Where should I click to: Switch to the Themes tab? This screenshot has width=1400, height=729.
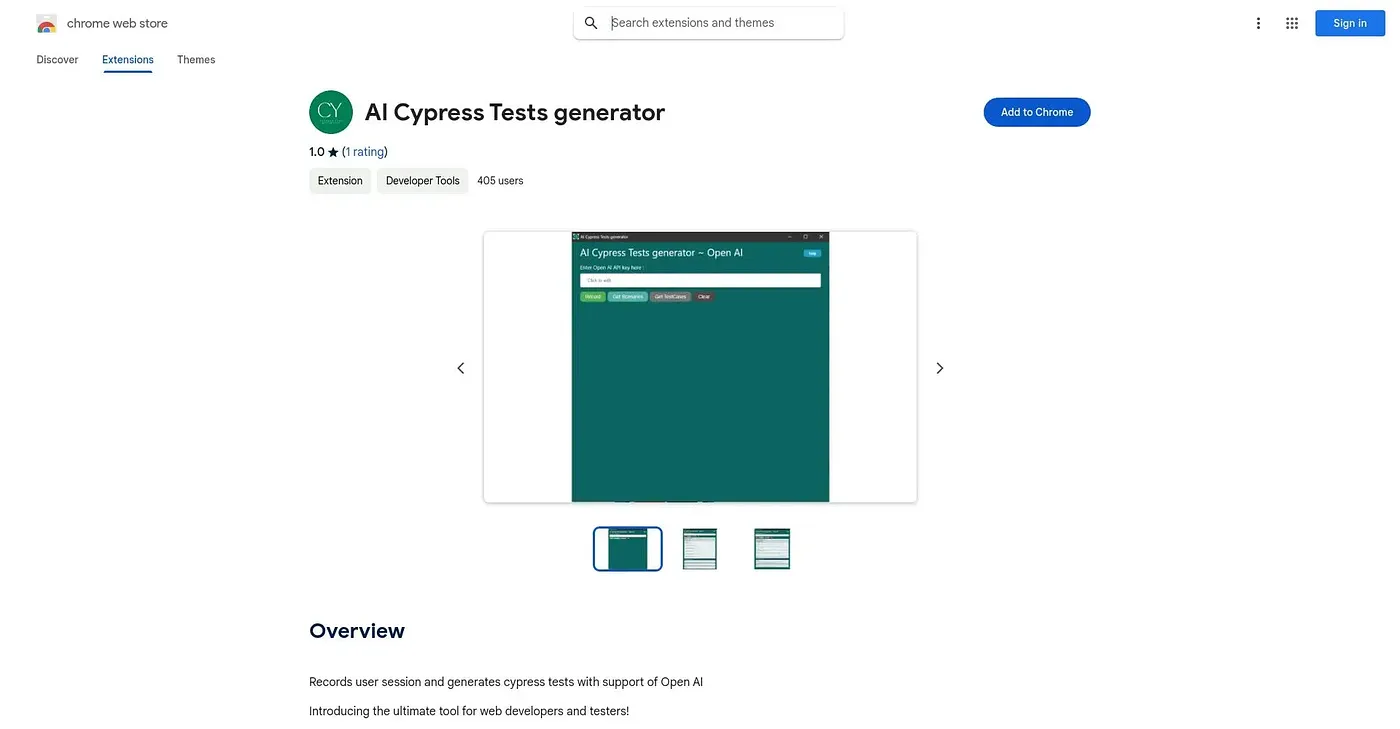(196, 60)
